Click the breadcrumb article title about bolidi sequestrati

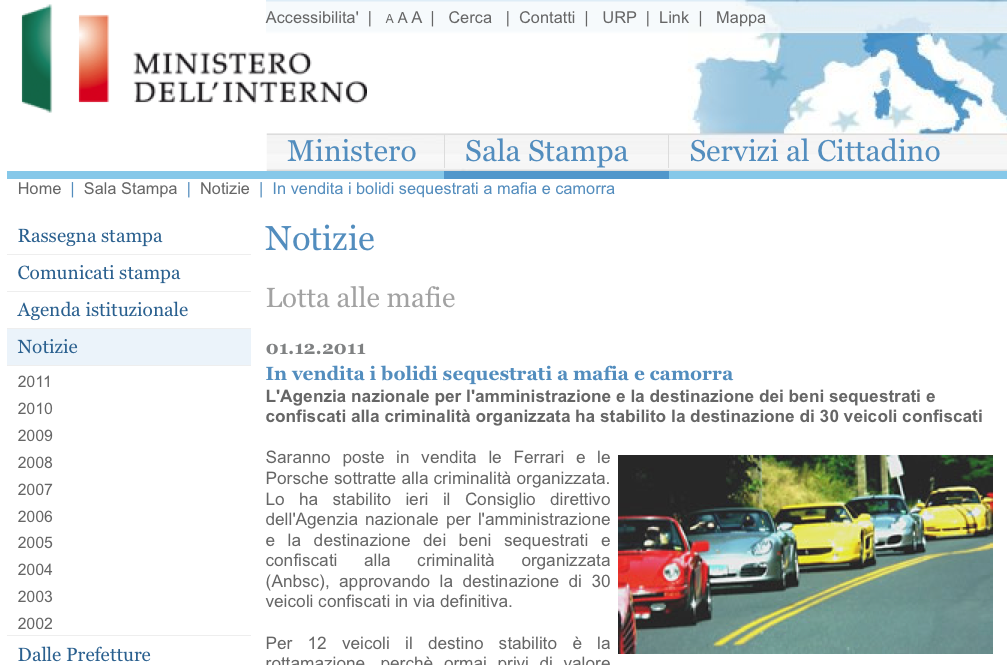(444, 188)
